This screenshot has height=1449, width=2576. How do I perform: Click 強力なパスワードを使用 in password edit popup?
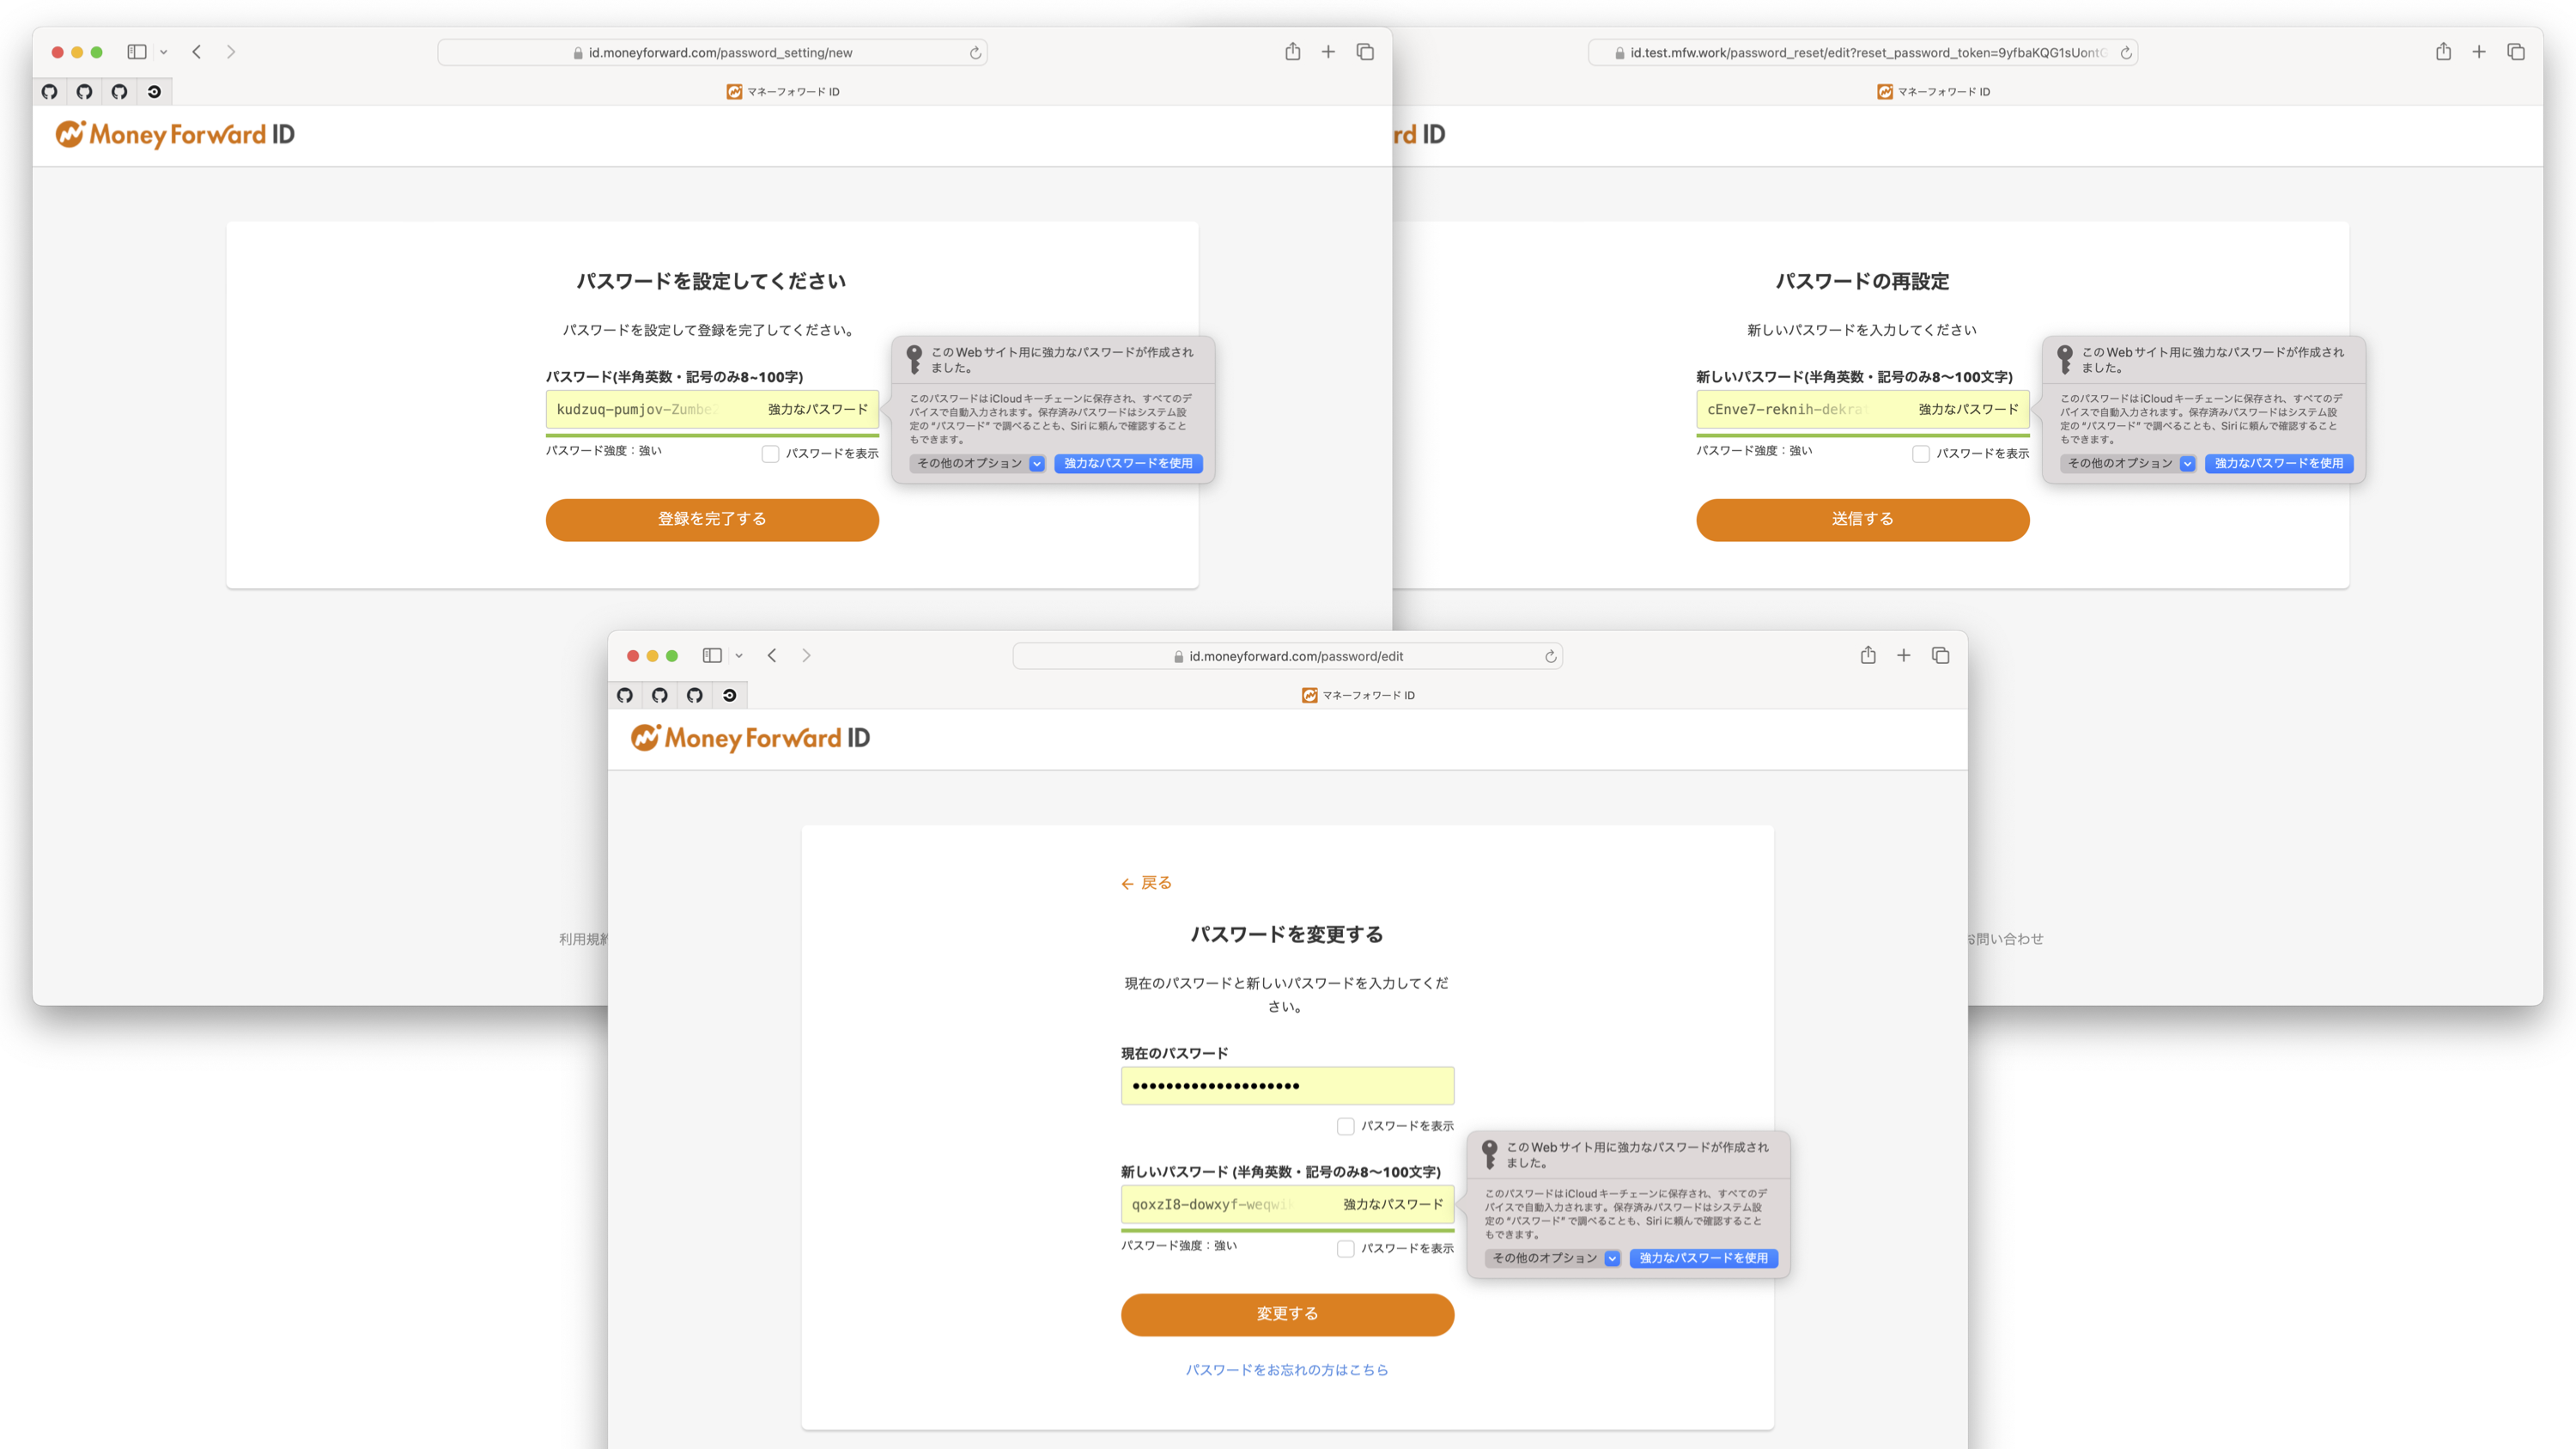point(1704,1259)
